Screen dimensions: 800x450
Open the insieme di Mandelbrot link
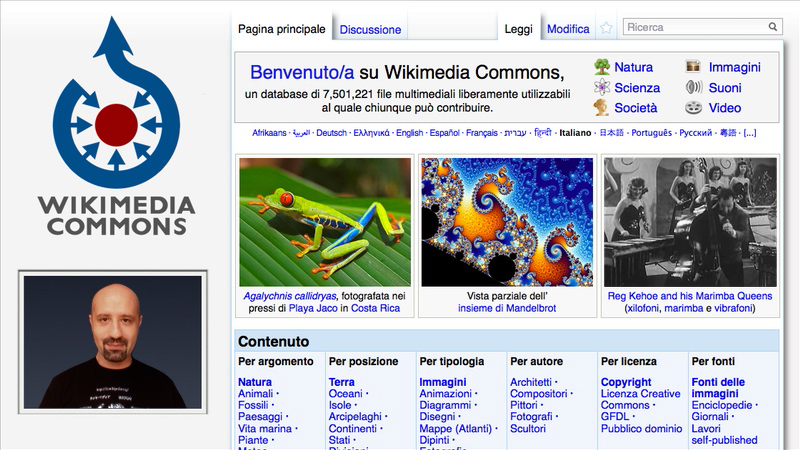pyautogui.click(x=507, y=308)
